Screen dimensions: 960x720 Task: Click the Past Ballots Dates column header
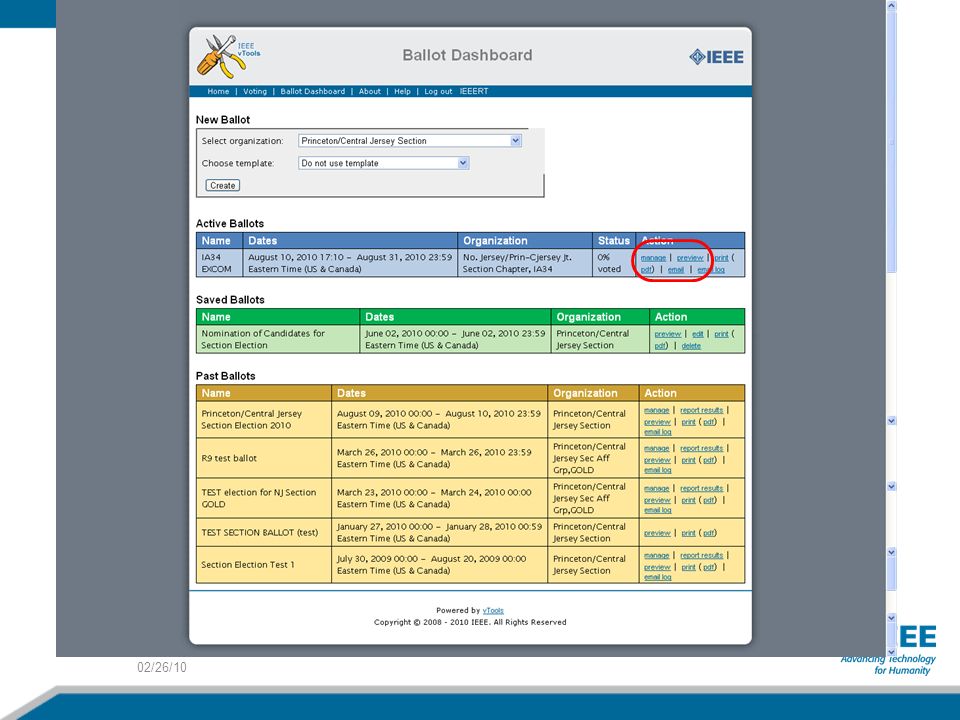[x=440, y=393]
